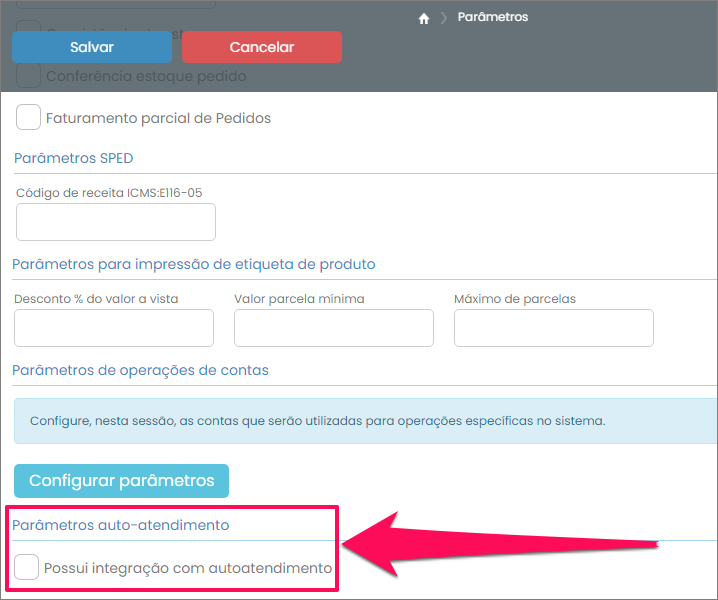Focus the Código de receita ICMS field
Screen dimensions: 718x600
coord(116,222)
